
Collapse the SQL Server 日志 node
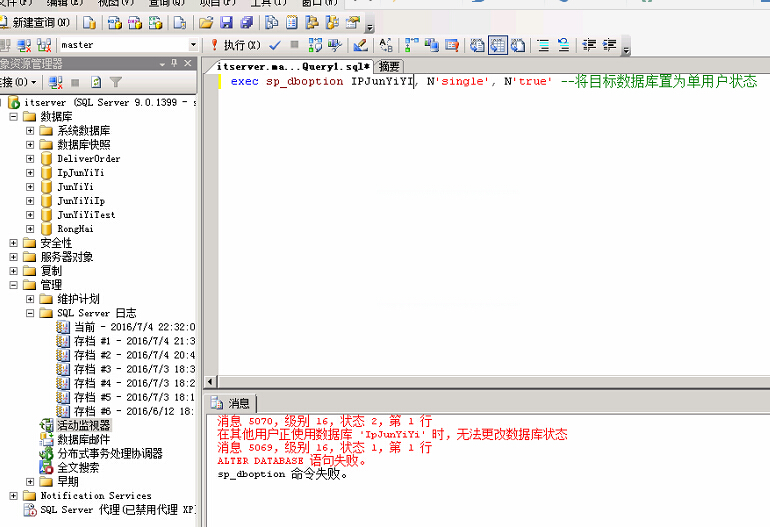(x=30, y=313)
